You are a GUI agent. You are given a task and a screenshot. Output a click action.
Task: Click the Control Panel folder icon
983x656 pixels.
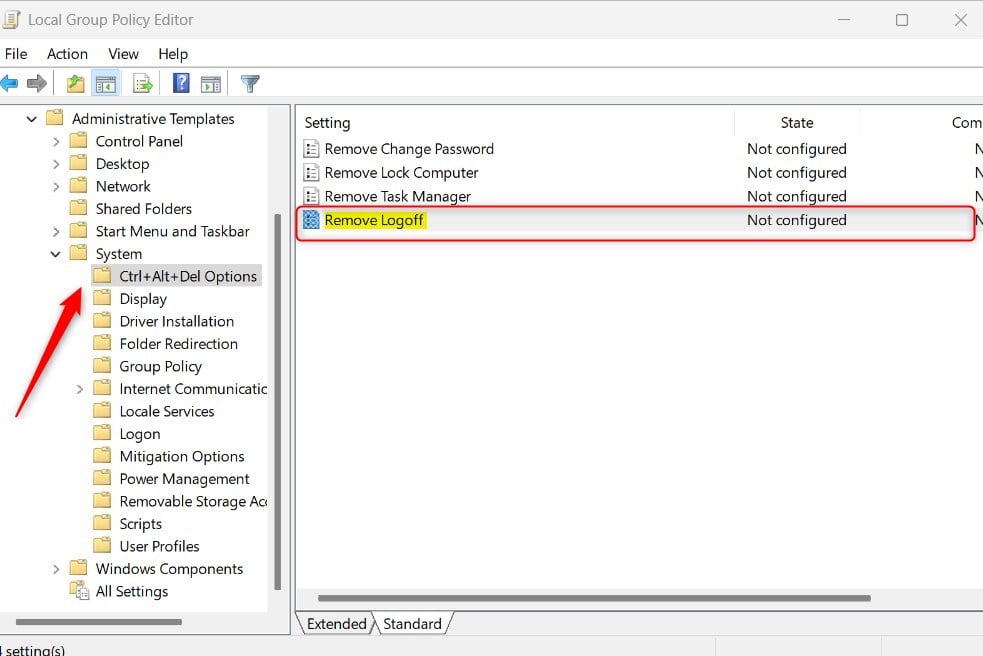(78, 140)
